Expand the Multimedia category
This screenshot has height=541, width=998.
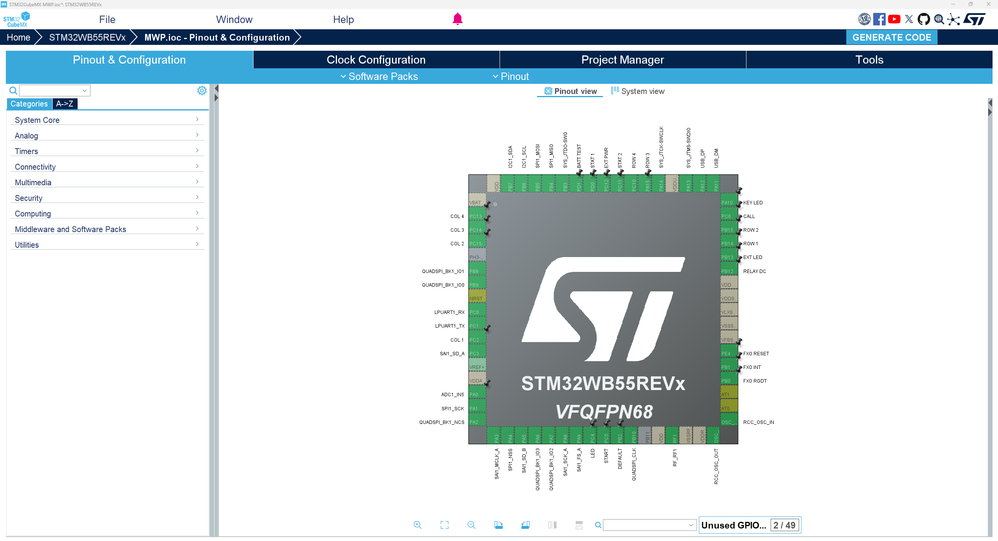tap(107, 182)
